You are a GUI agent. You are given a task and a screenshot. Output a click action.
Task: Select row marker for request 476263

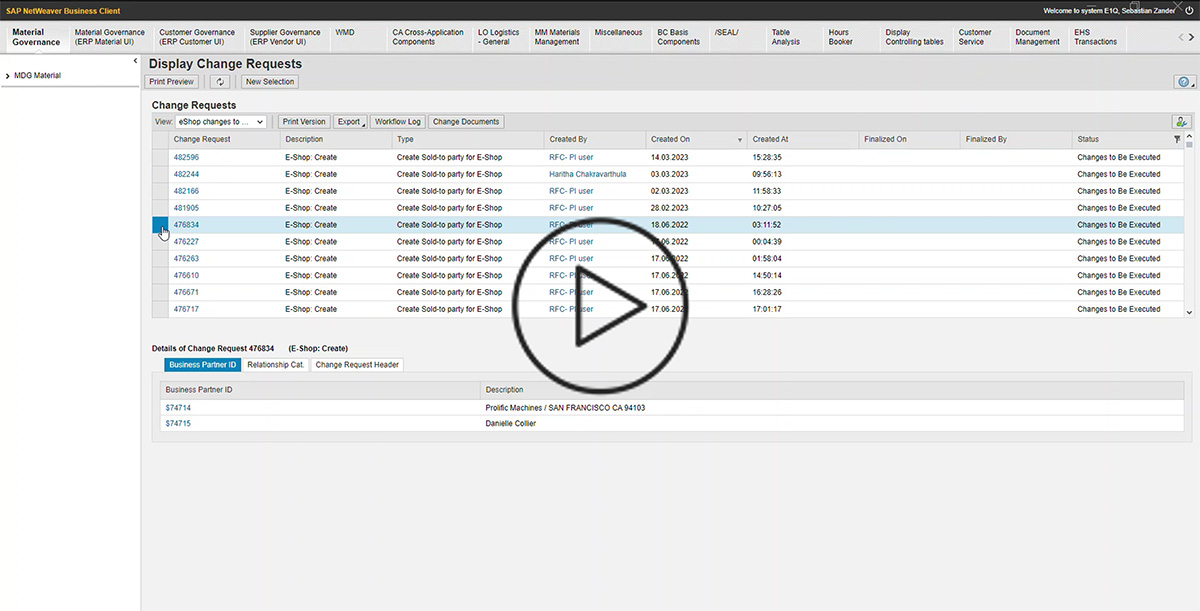coord(160,259)
